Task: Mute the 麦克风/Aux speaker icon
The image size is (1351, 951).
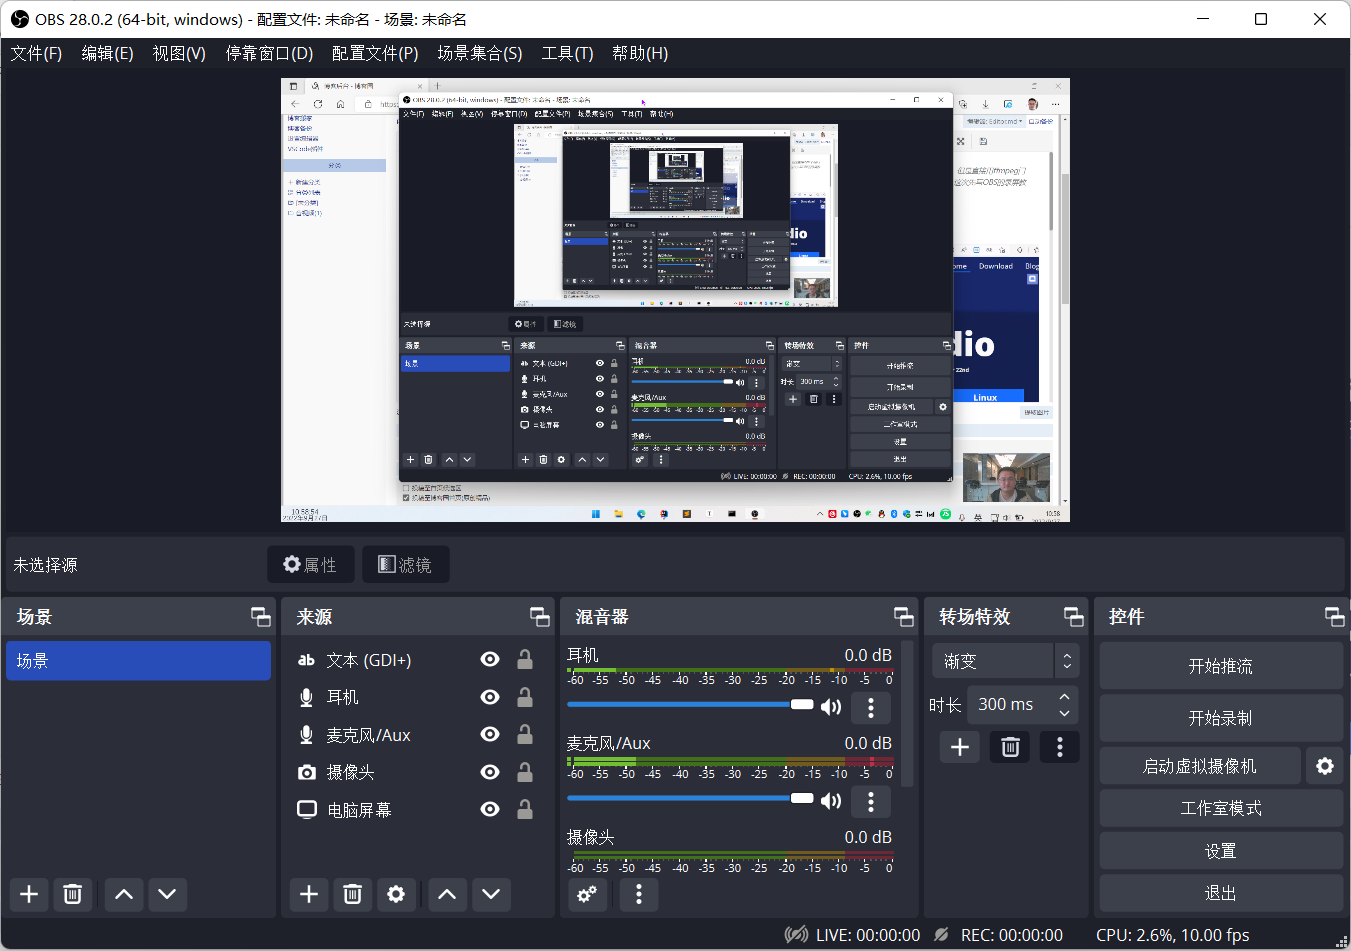Action: click(831, 801)
